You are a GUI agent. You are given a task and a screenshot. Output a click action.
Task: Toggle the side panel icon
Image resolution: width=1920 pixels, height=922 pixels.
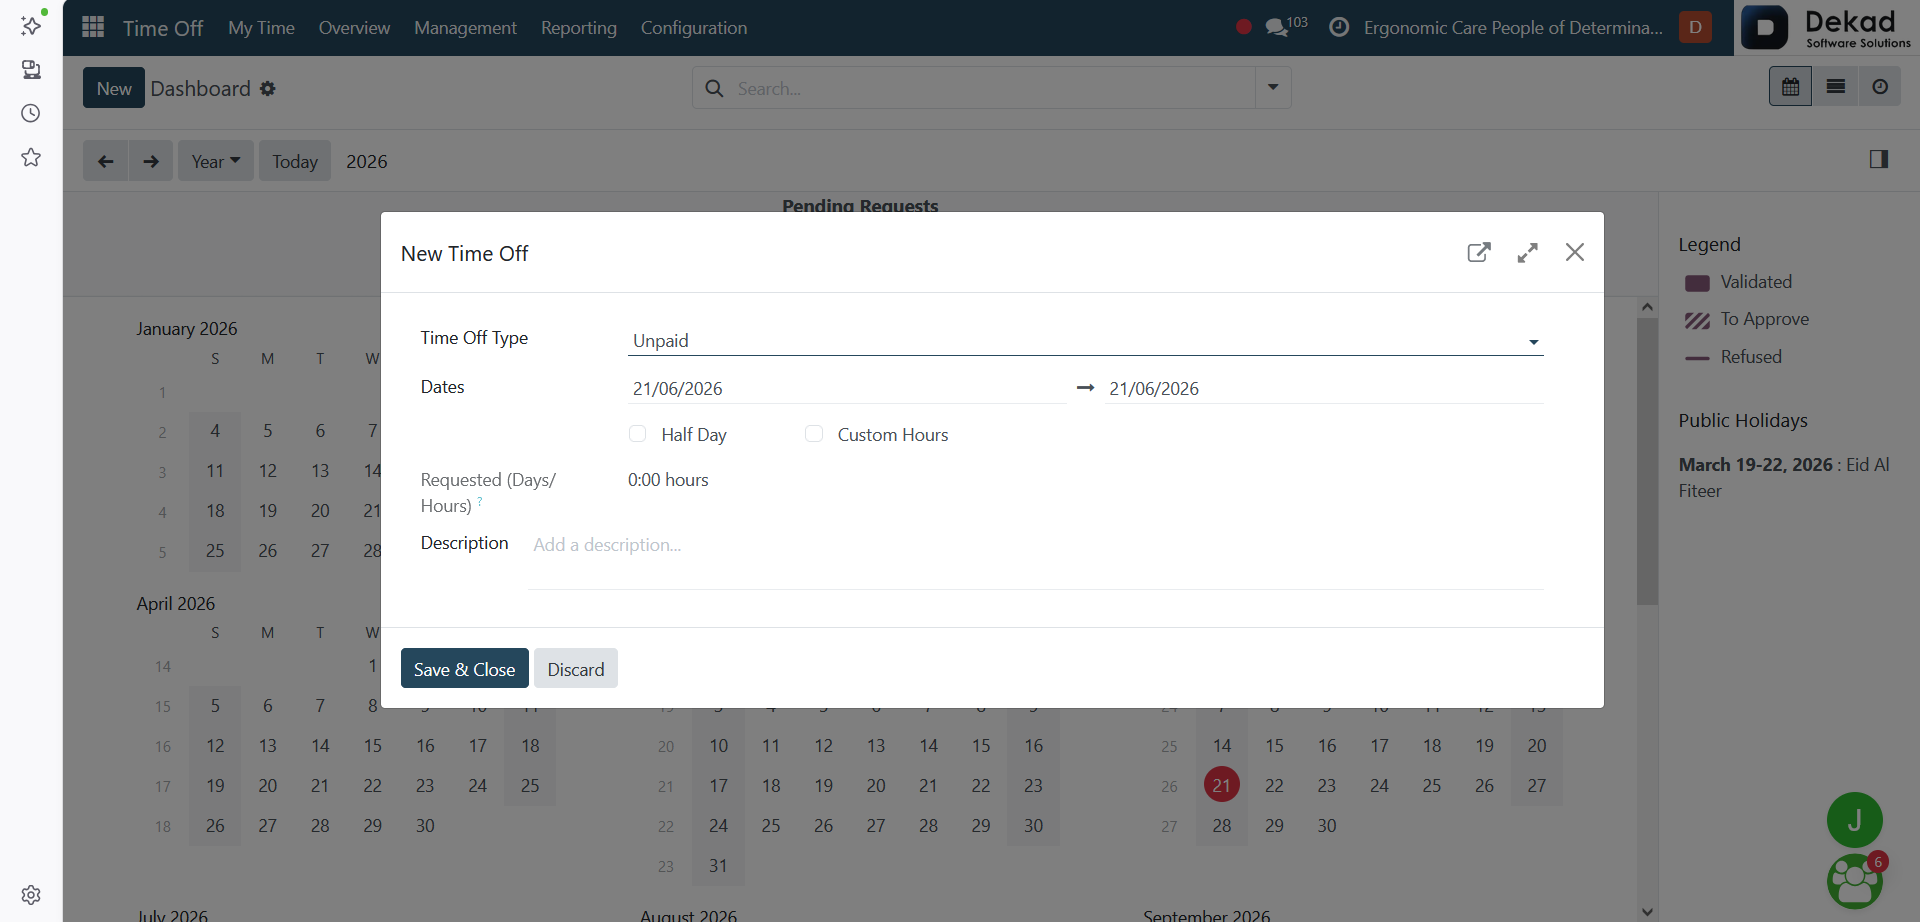[1879, 159]
